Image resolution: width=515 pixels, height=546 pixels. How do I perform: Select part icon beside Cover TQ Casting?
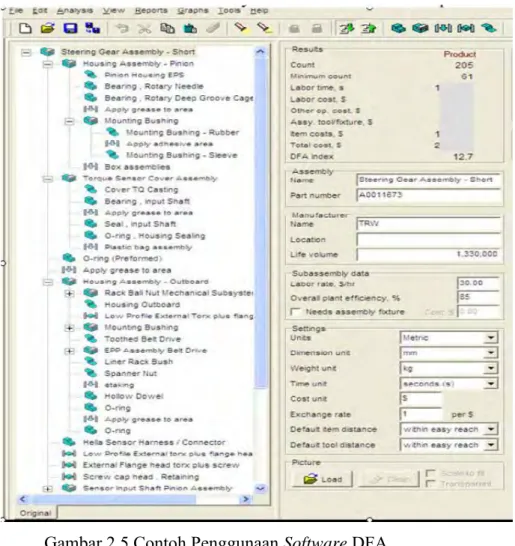pyautogui.click(x=91, y=189)
